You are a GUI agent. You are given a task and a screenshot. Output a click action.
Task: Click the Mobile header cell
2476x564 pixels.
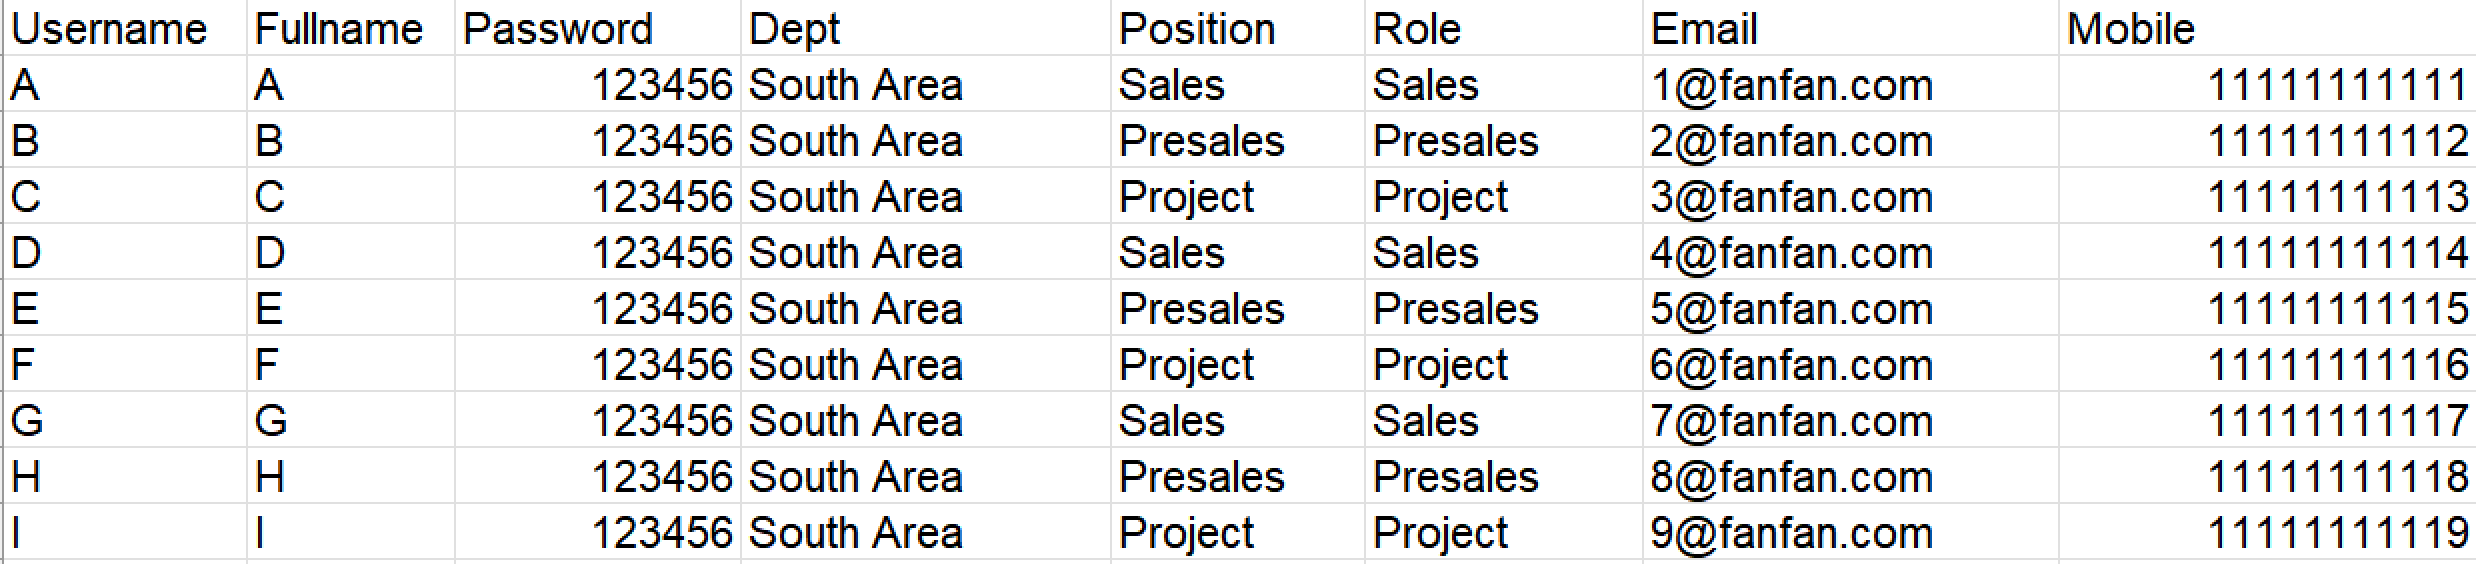(2130, 28)
